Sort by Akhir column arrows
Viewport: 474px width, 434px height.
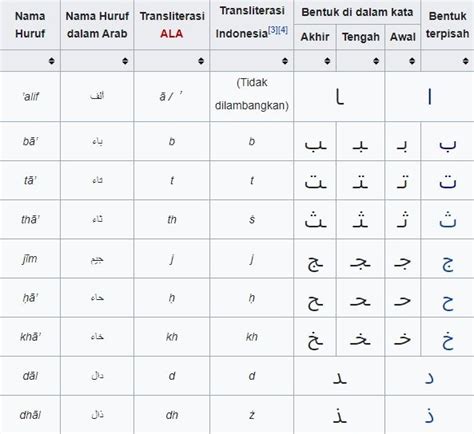(x=327, y=61)
